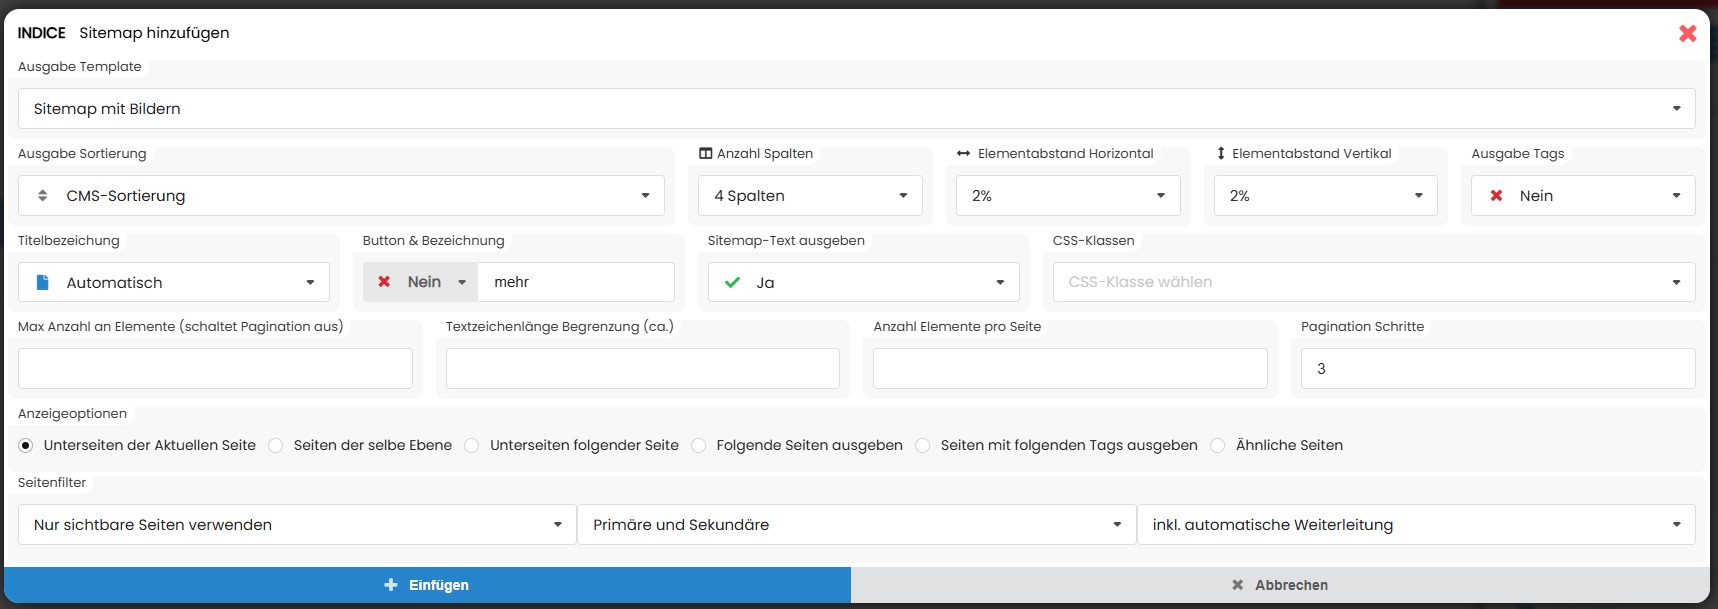The image size is (1718, 609).
Task: Click the red X icon in Ausgabe Tags
Action: tap(1496, 196)
